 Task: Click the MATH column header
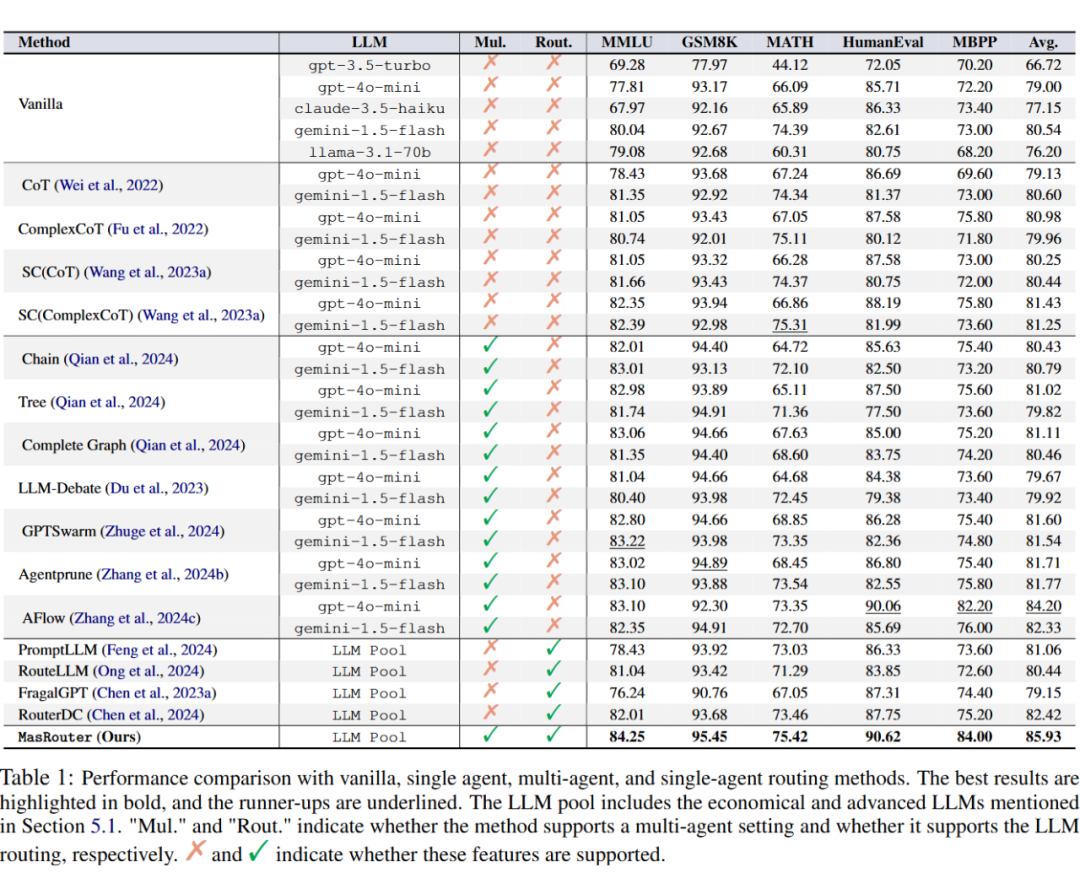[790, 42]
